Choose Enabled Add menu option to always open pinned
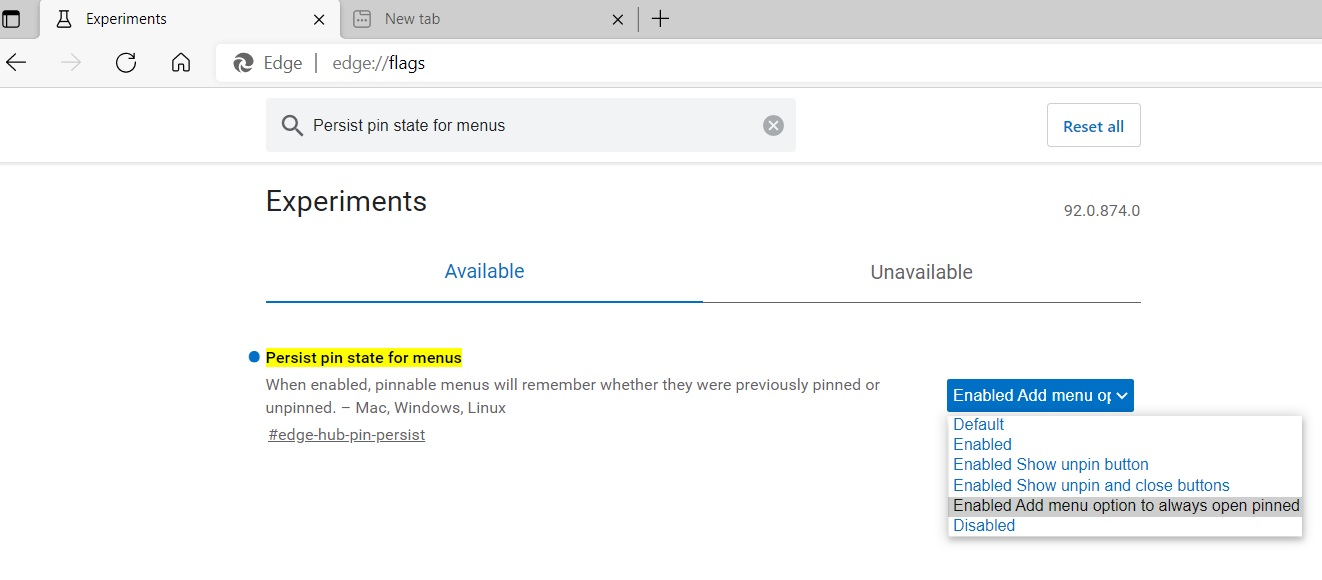Viewport: 1322px width, 580px height. click(1125, 505)
